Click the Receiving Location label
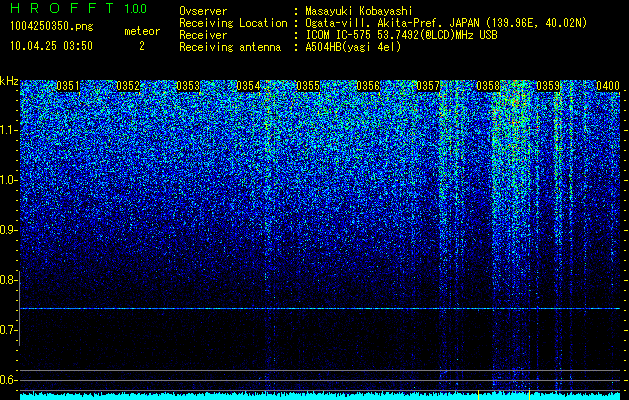Viewport: 629px width, 400px height. 233,24
